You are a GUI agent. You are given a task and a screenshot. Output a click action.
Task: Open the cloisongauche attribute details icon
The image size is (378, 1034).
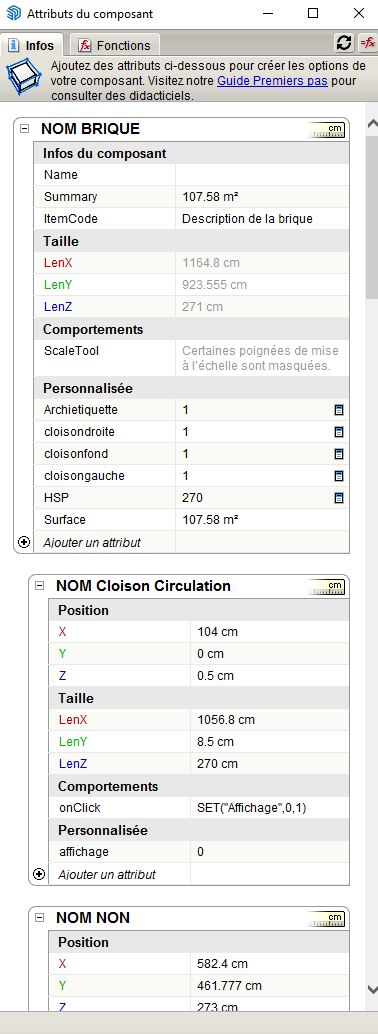click(339, 475)
